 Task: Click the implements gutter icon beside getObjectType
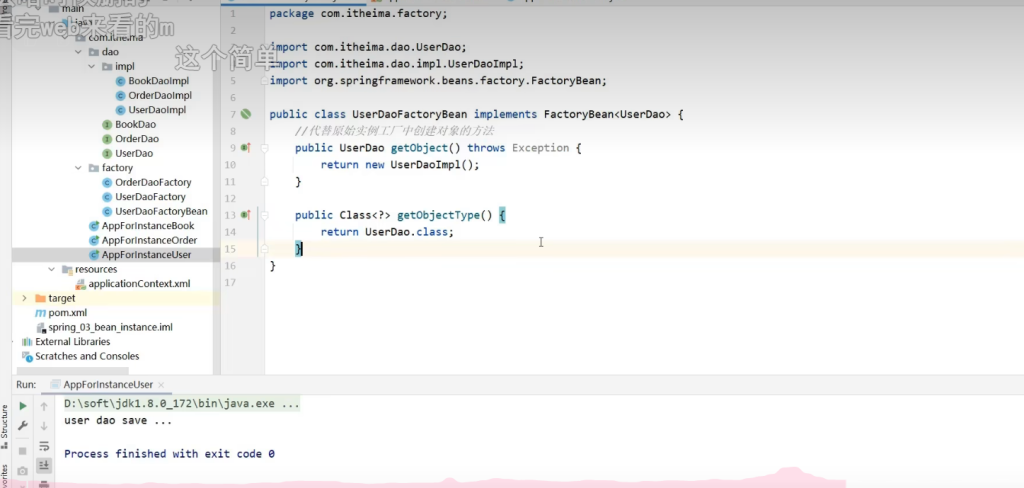(x=245, y=215)
